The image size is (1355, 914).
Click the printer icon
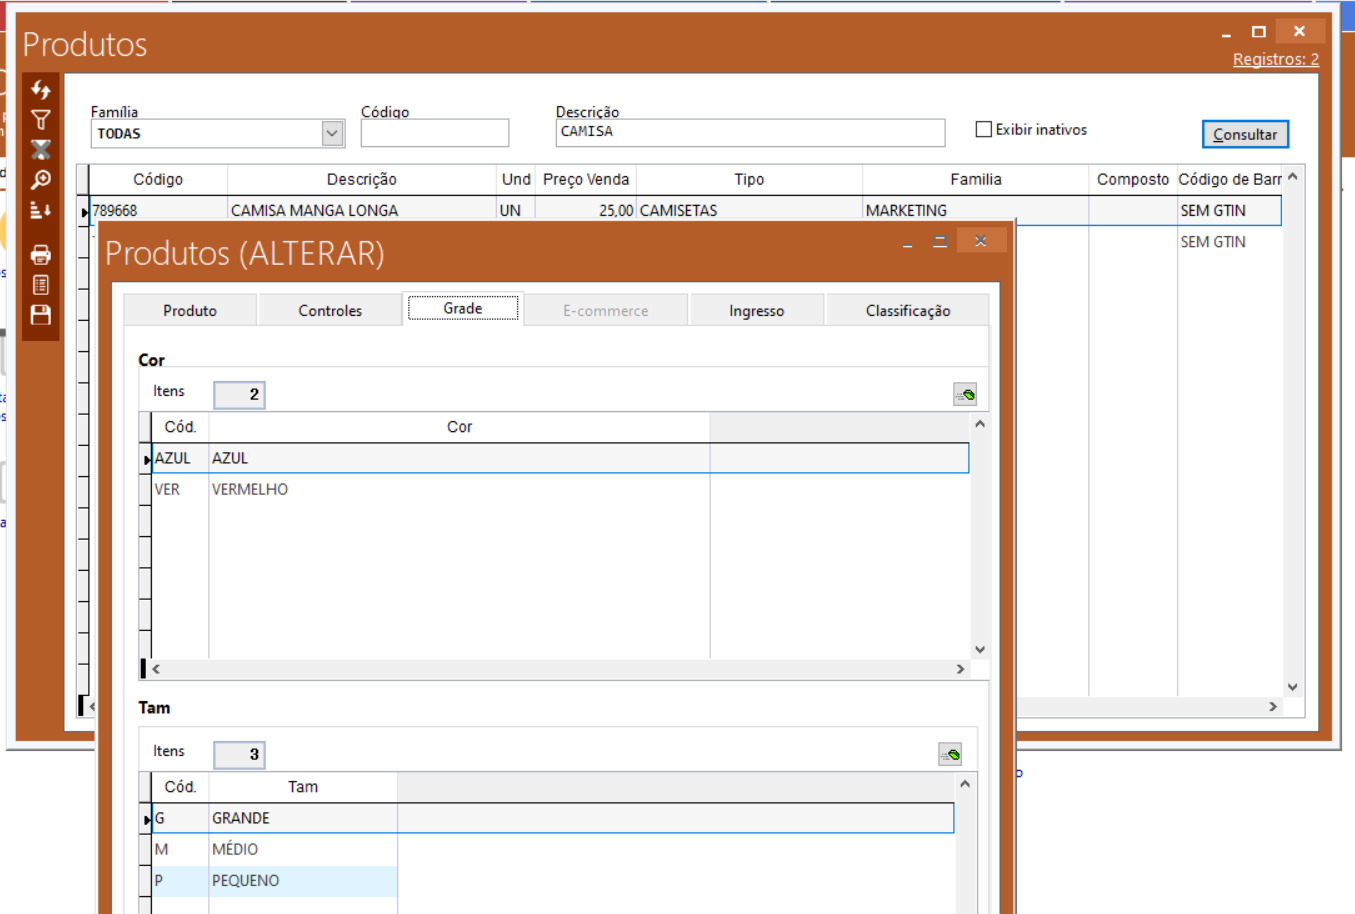pyautogui.click(x=41, y=254)
